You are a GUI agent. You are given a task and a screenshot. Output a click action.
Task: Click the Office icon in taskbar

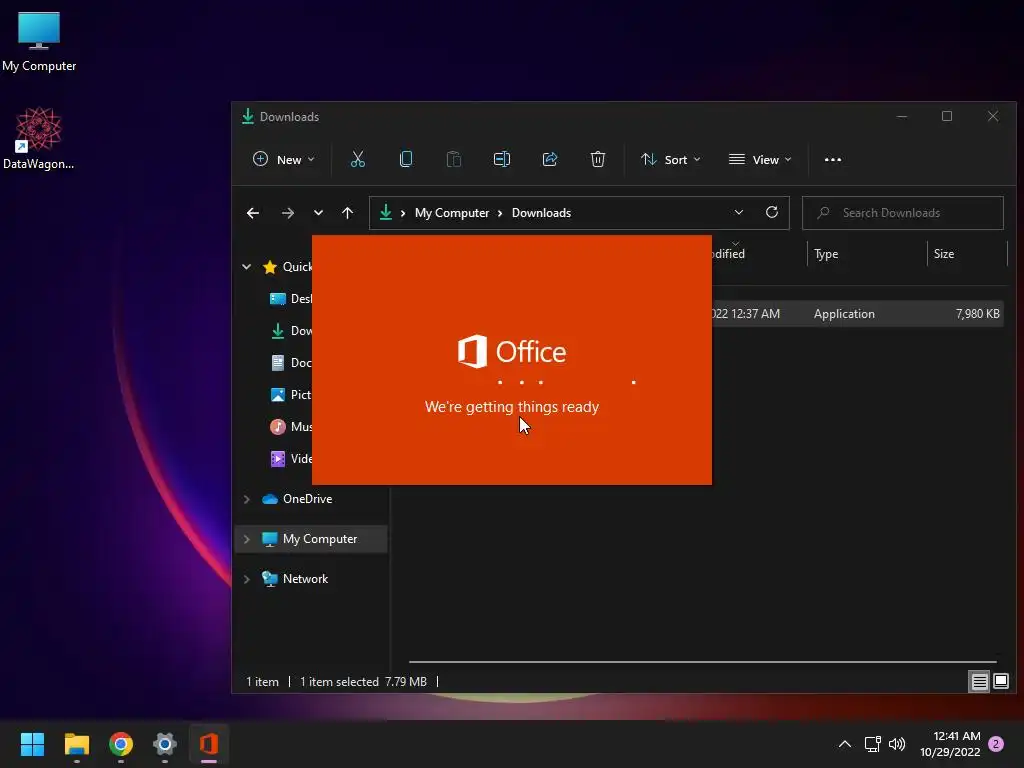click(x=209, y=744)
